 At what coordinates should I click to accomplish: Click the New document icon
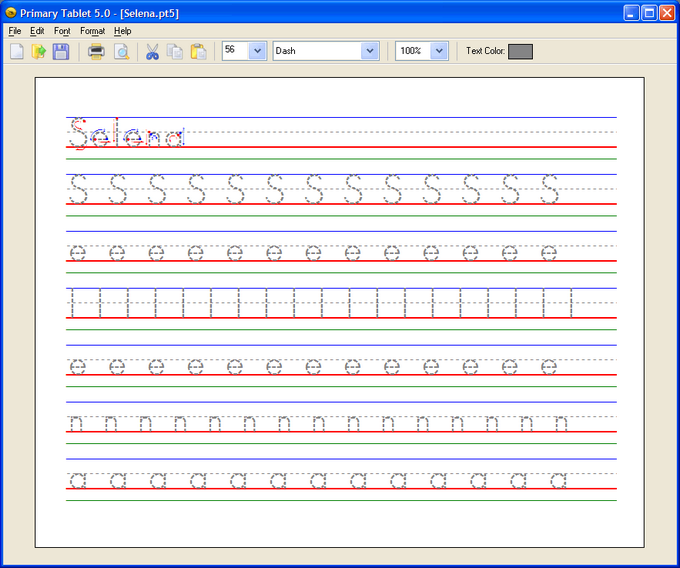coord(17,51)
